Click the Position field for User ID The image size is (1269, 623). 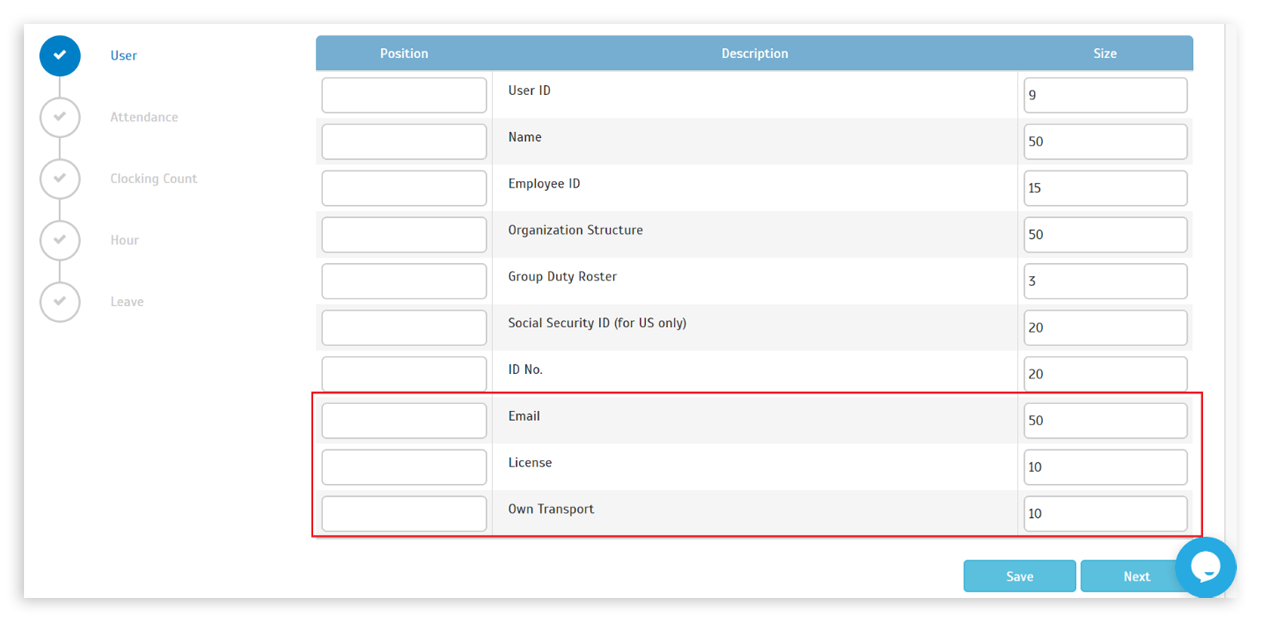(x=404, y=95)
